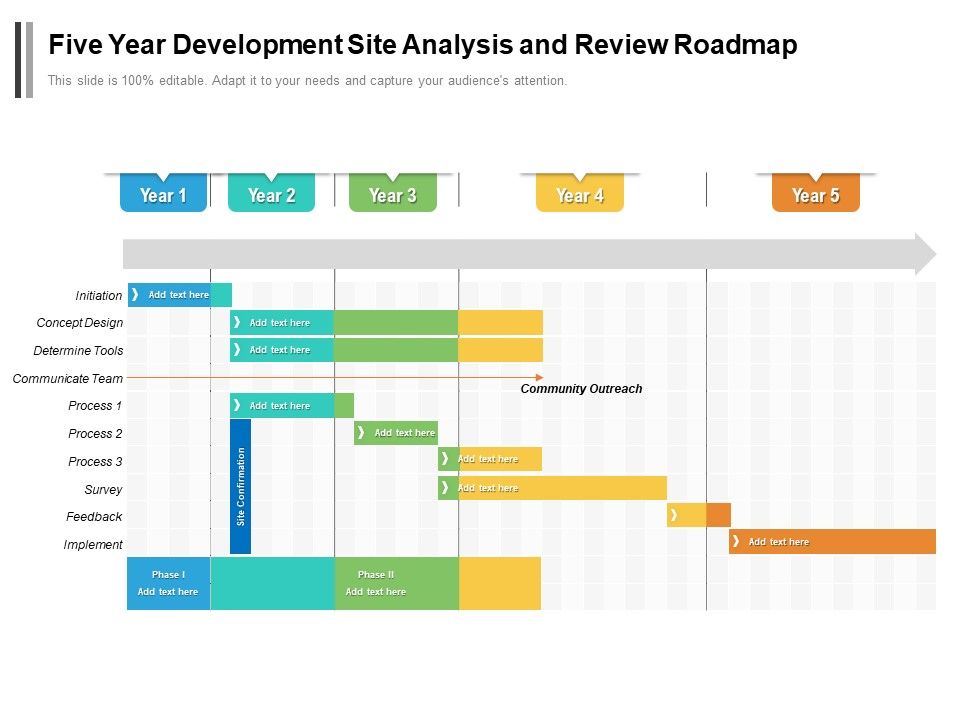This screenshot has width=960, height=720.
Task: Click the teal phase block between Phase I and II
Action: pyautogui.click(x=272, y=583)
